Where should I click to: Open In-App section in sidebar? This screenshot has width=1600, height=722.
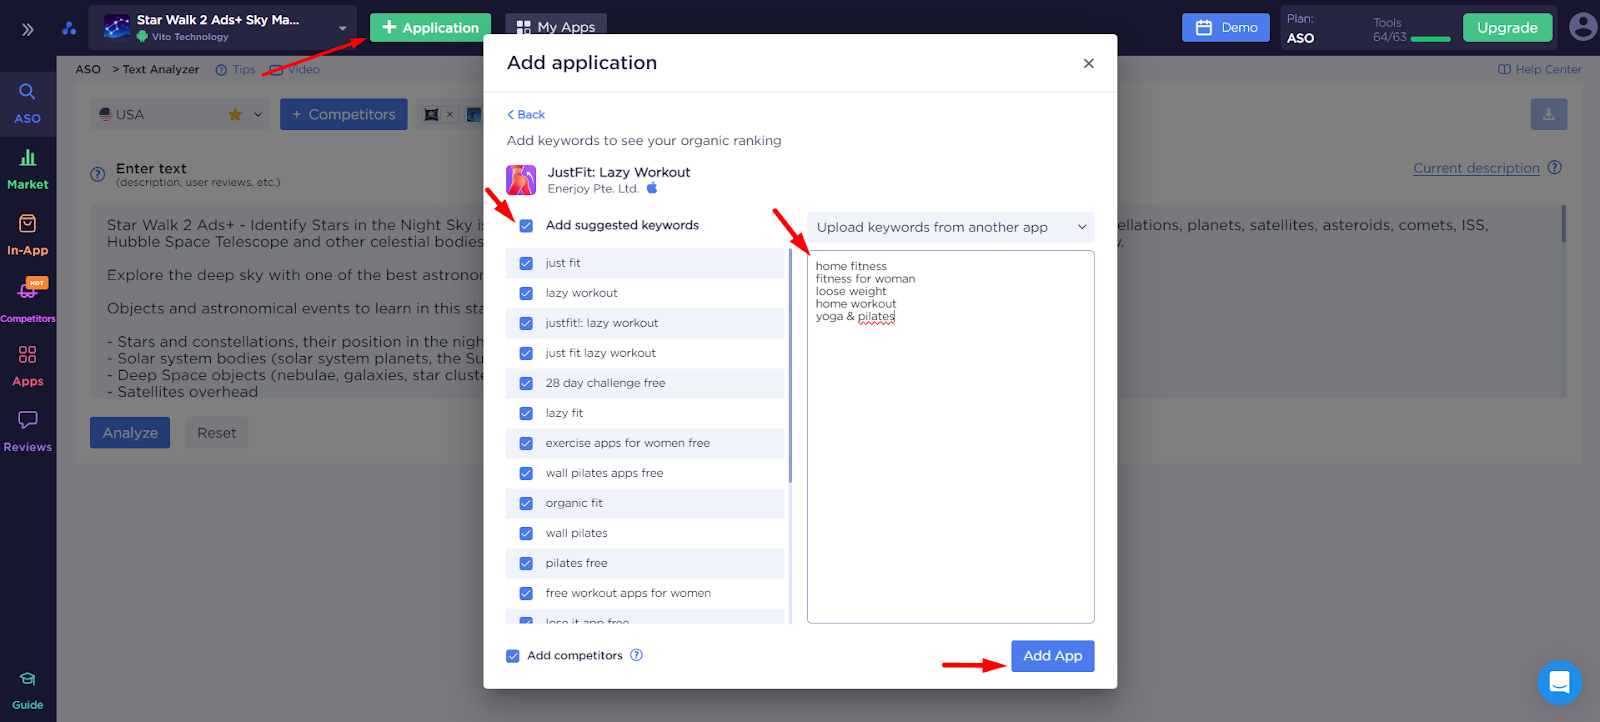click(28, 235)
